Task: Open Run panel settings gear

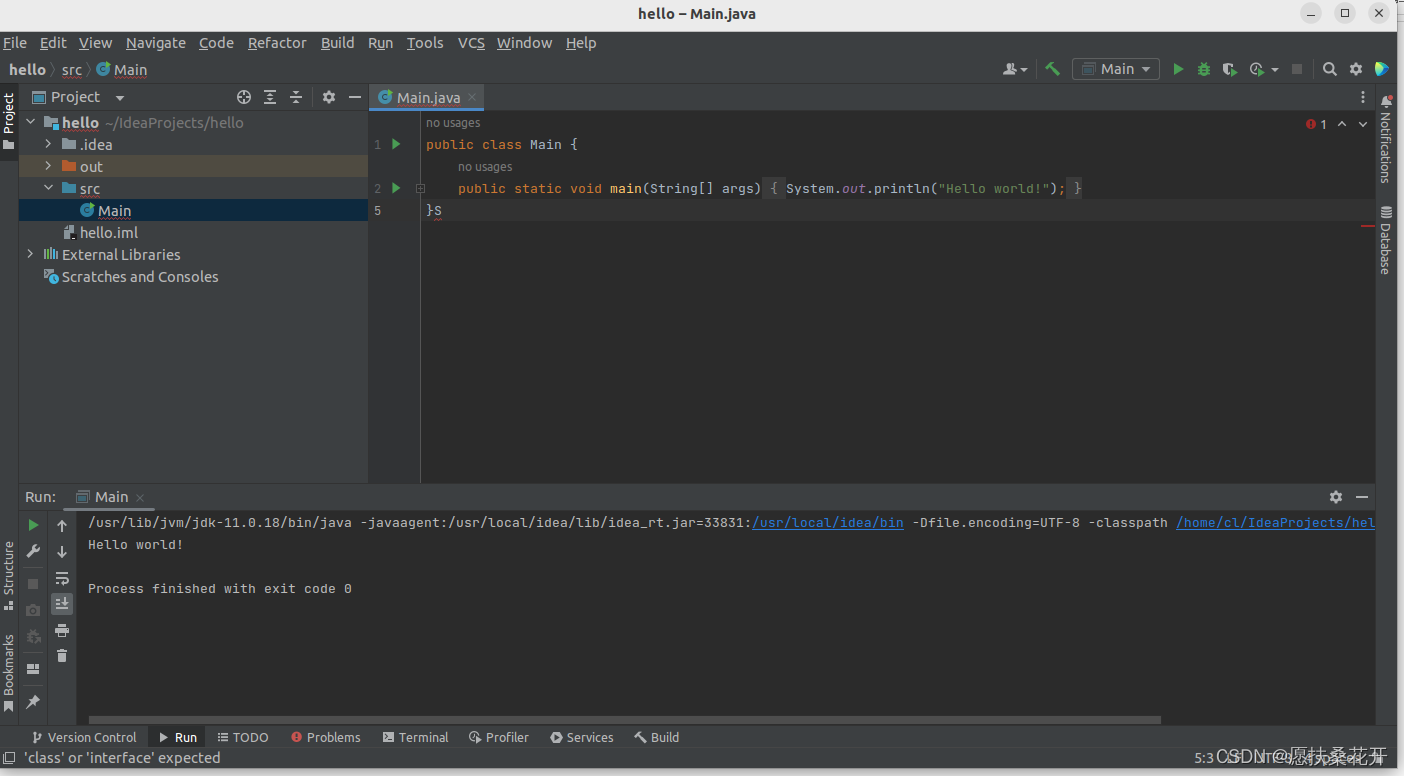Action: pos(1336,497)
